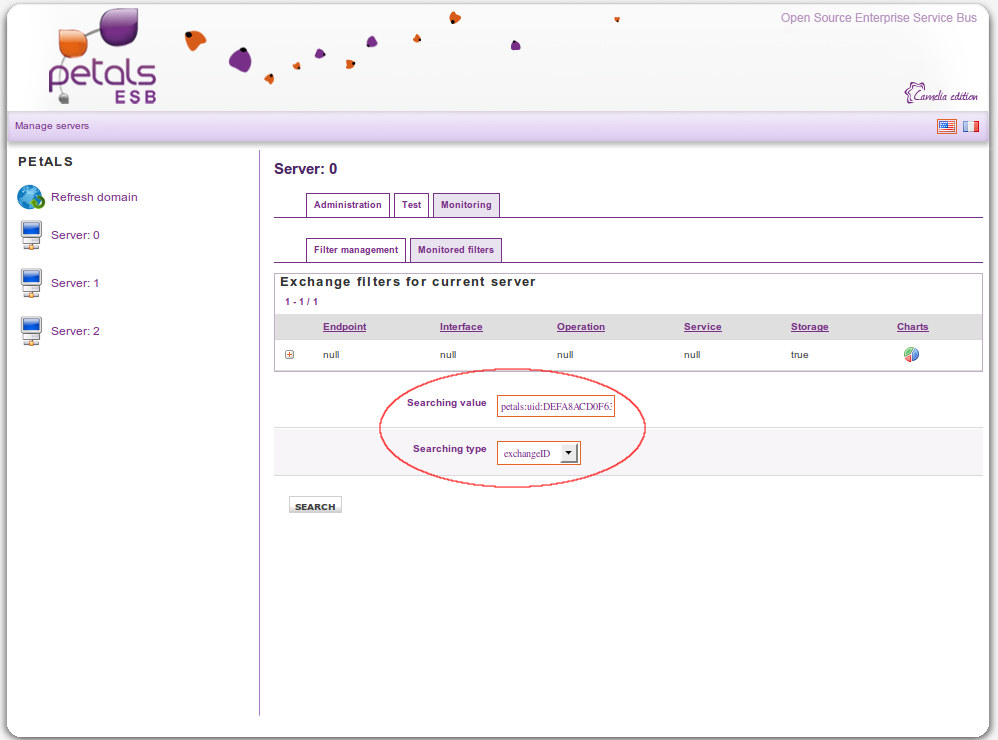The width and height of the screenshot is (998, 740).
Task: Click into the Searching value text field
Action: coord(556,407)
